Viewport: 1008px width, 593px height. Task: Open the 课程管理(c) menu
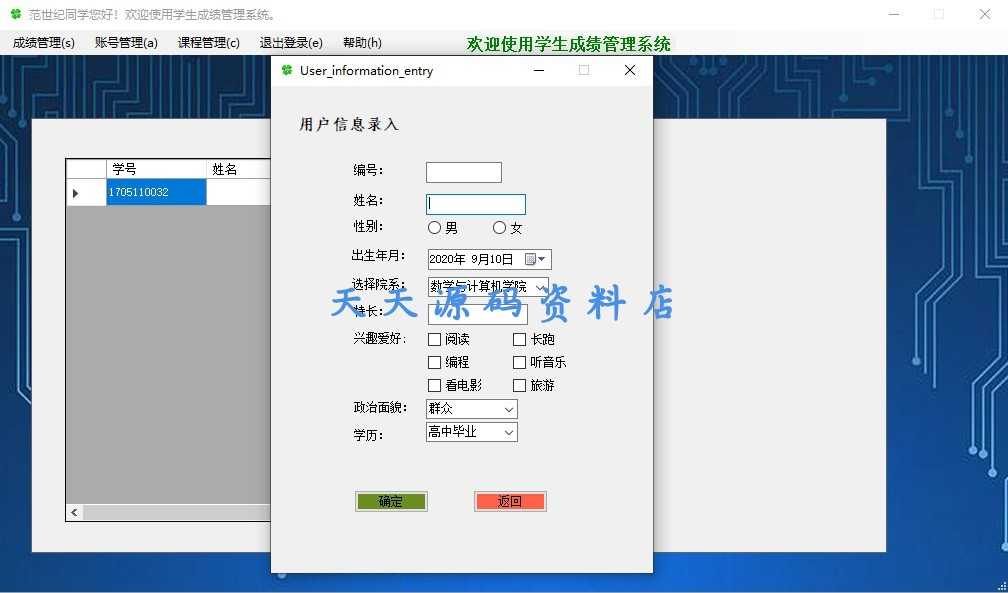click(x=208, y=43)
